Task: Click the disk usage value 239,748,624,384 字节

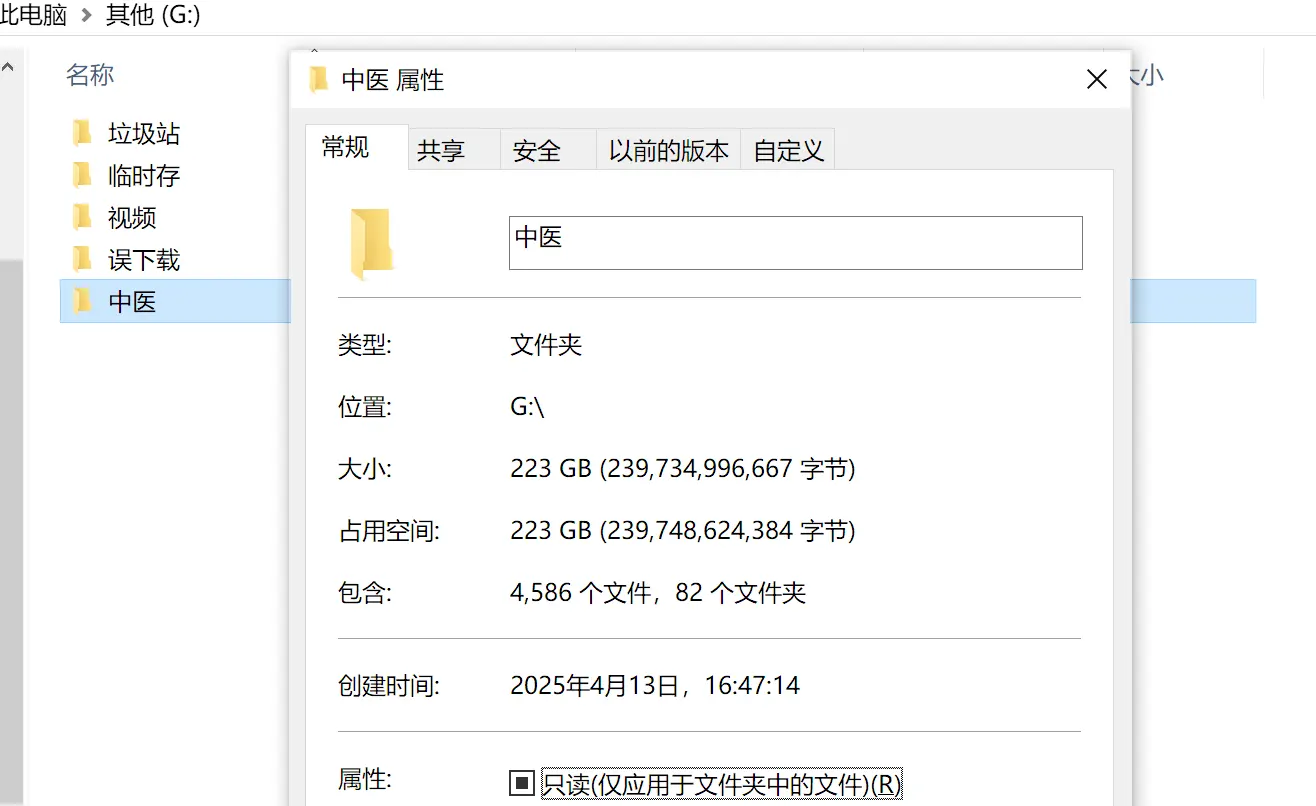Action: (727, 530)
